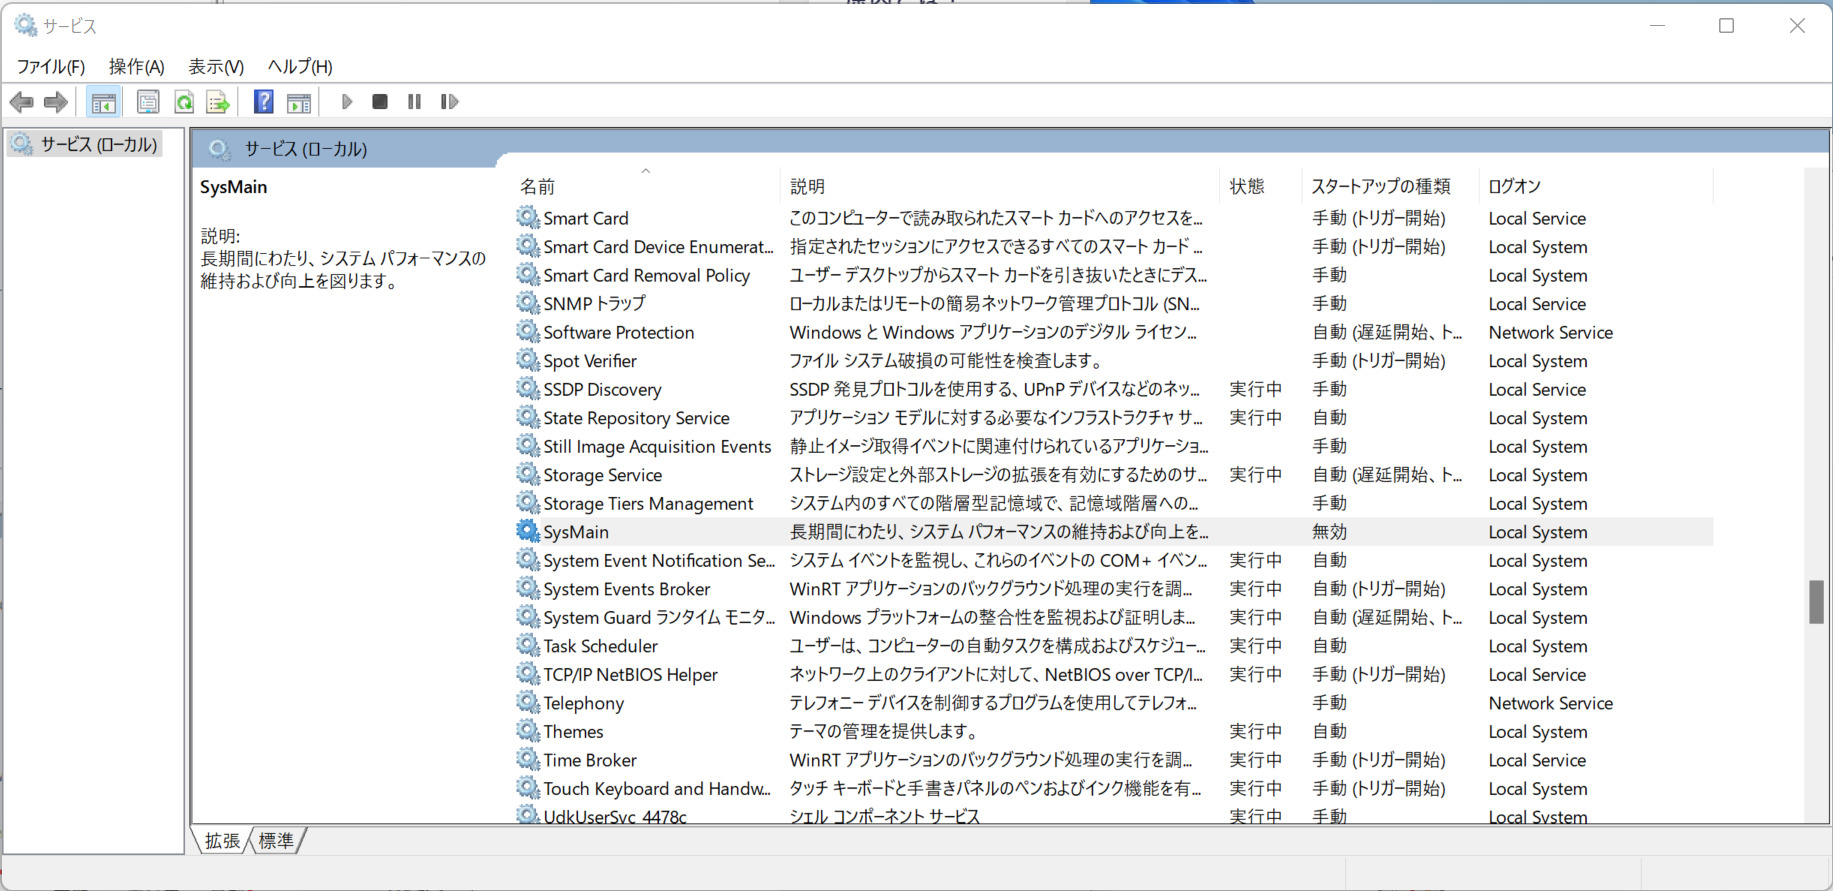Click the Forward arrow toolbar icon
Screen dimensions: 1833x891
point(56,102)
